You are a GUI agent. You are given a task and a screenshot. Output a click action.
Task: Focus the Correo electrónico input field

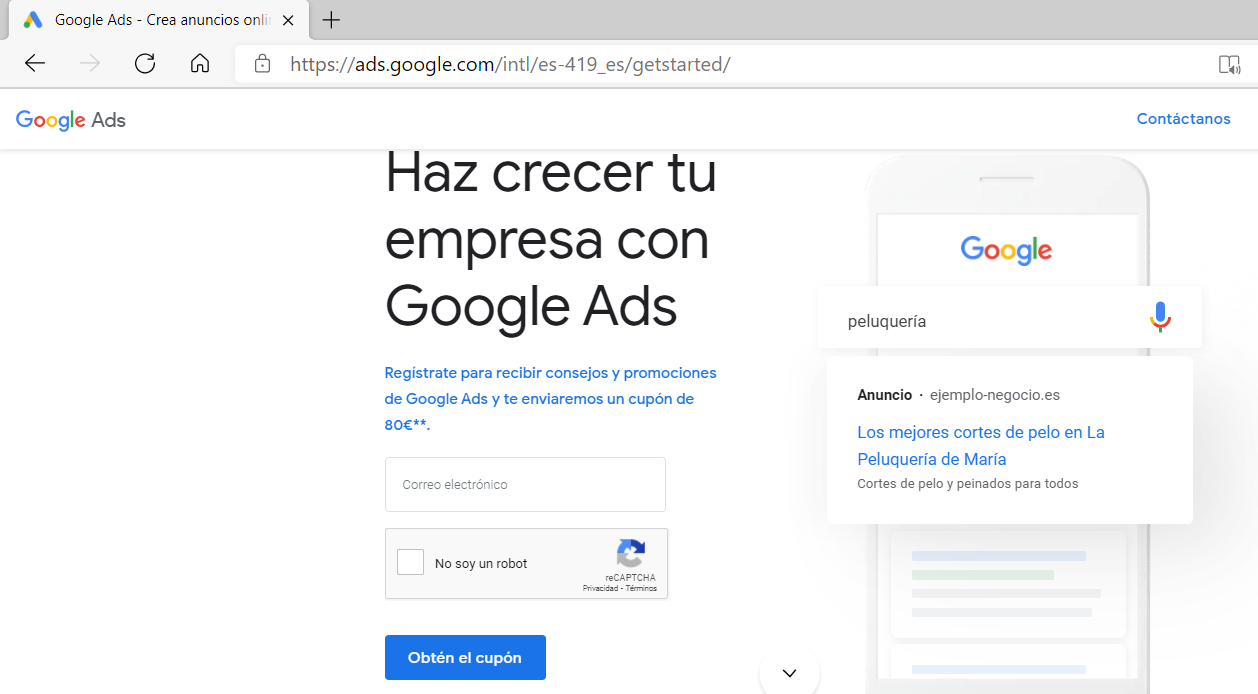point(525,484)
